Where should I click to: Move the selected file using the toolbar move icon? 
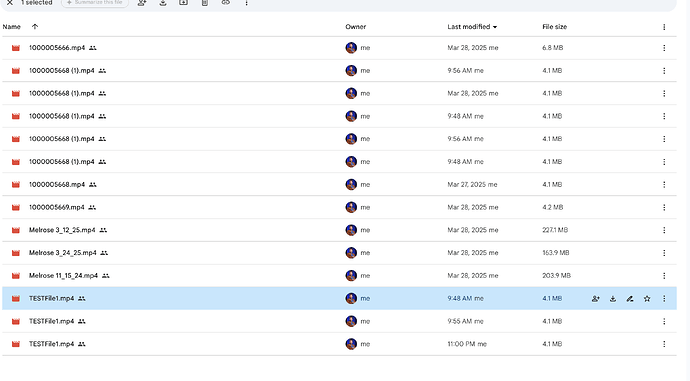[x=184, y=3]
